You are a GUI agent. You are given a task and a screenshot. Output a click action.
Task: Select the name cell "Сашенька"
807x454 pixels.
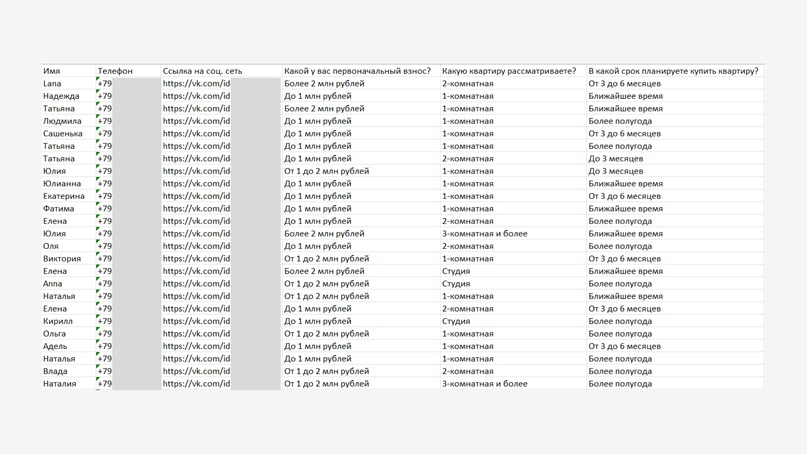pyautogui.click(x=63, y=134)
